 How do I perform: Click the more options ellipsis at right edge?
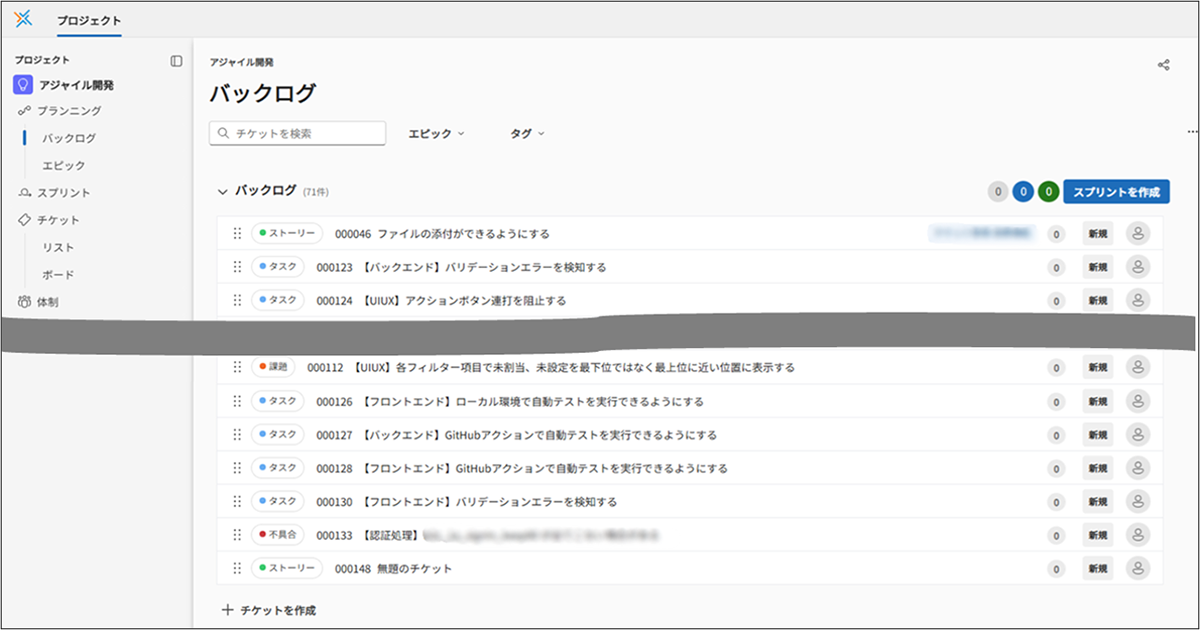coord(1191,132)
